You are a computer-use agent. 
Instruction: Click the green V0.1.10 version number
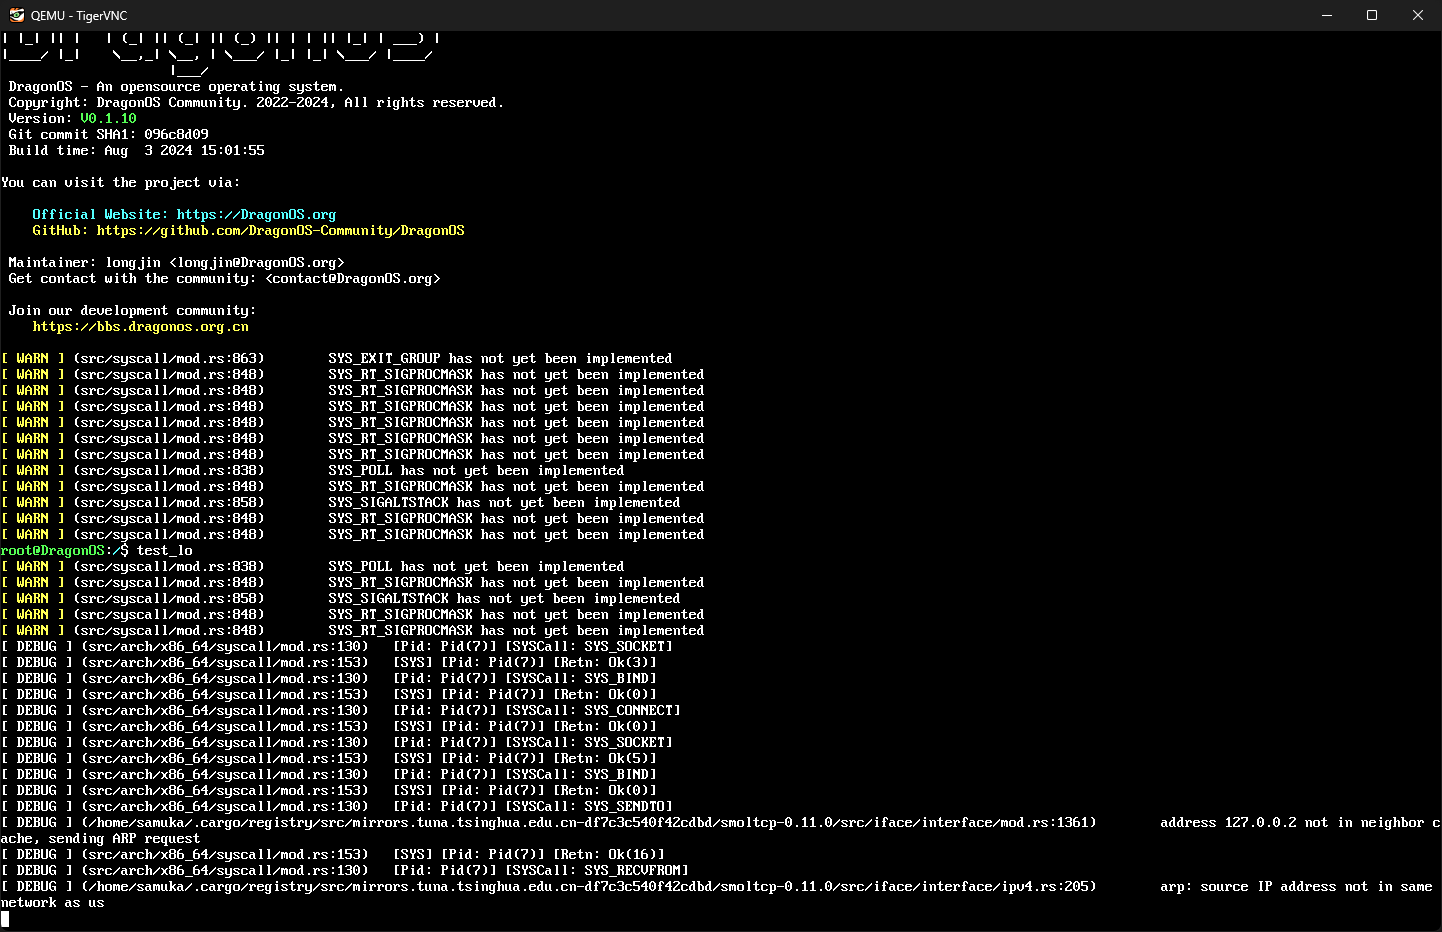click(x=108, y=119)
